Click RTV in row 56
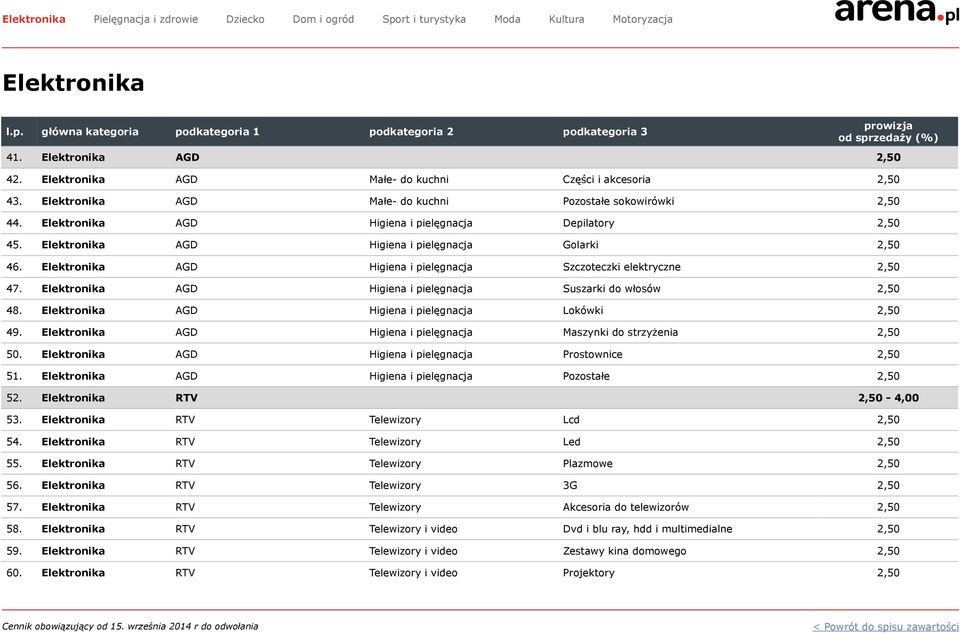 (185, 485)
